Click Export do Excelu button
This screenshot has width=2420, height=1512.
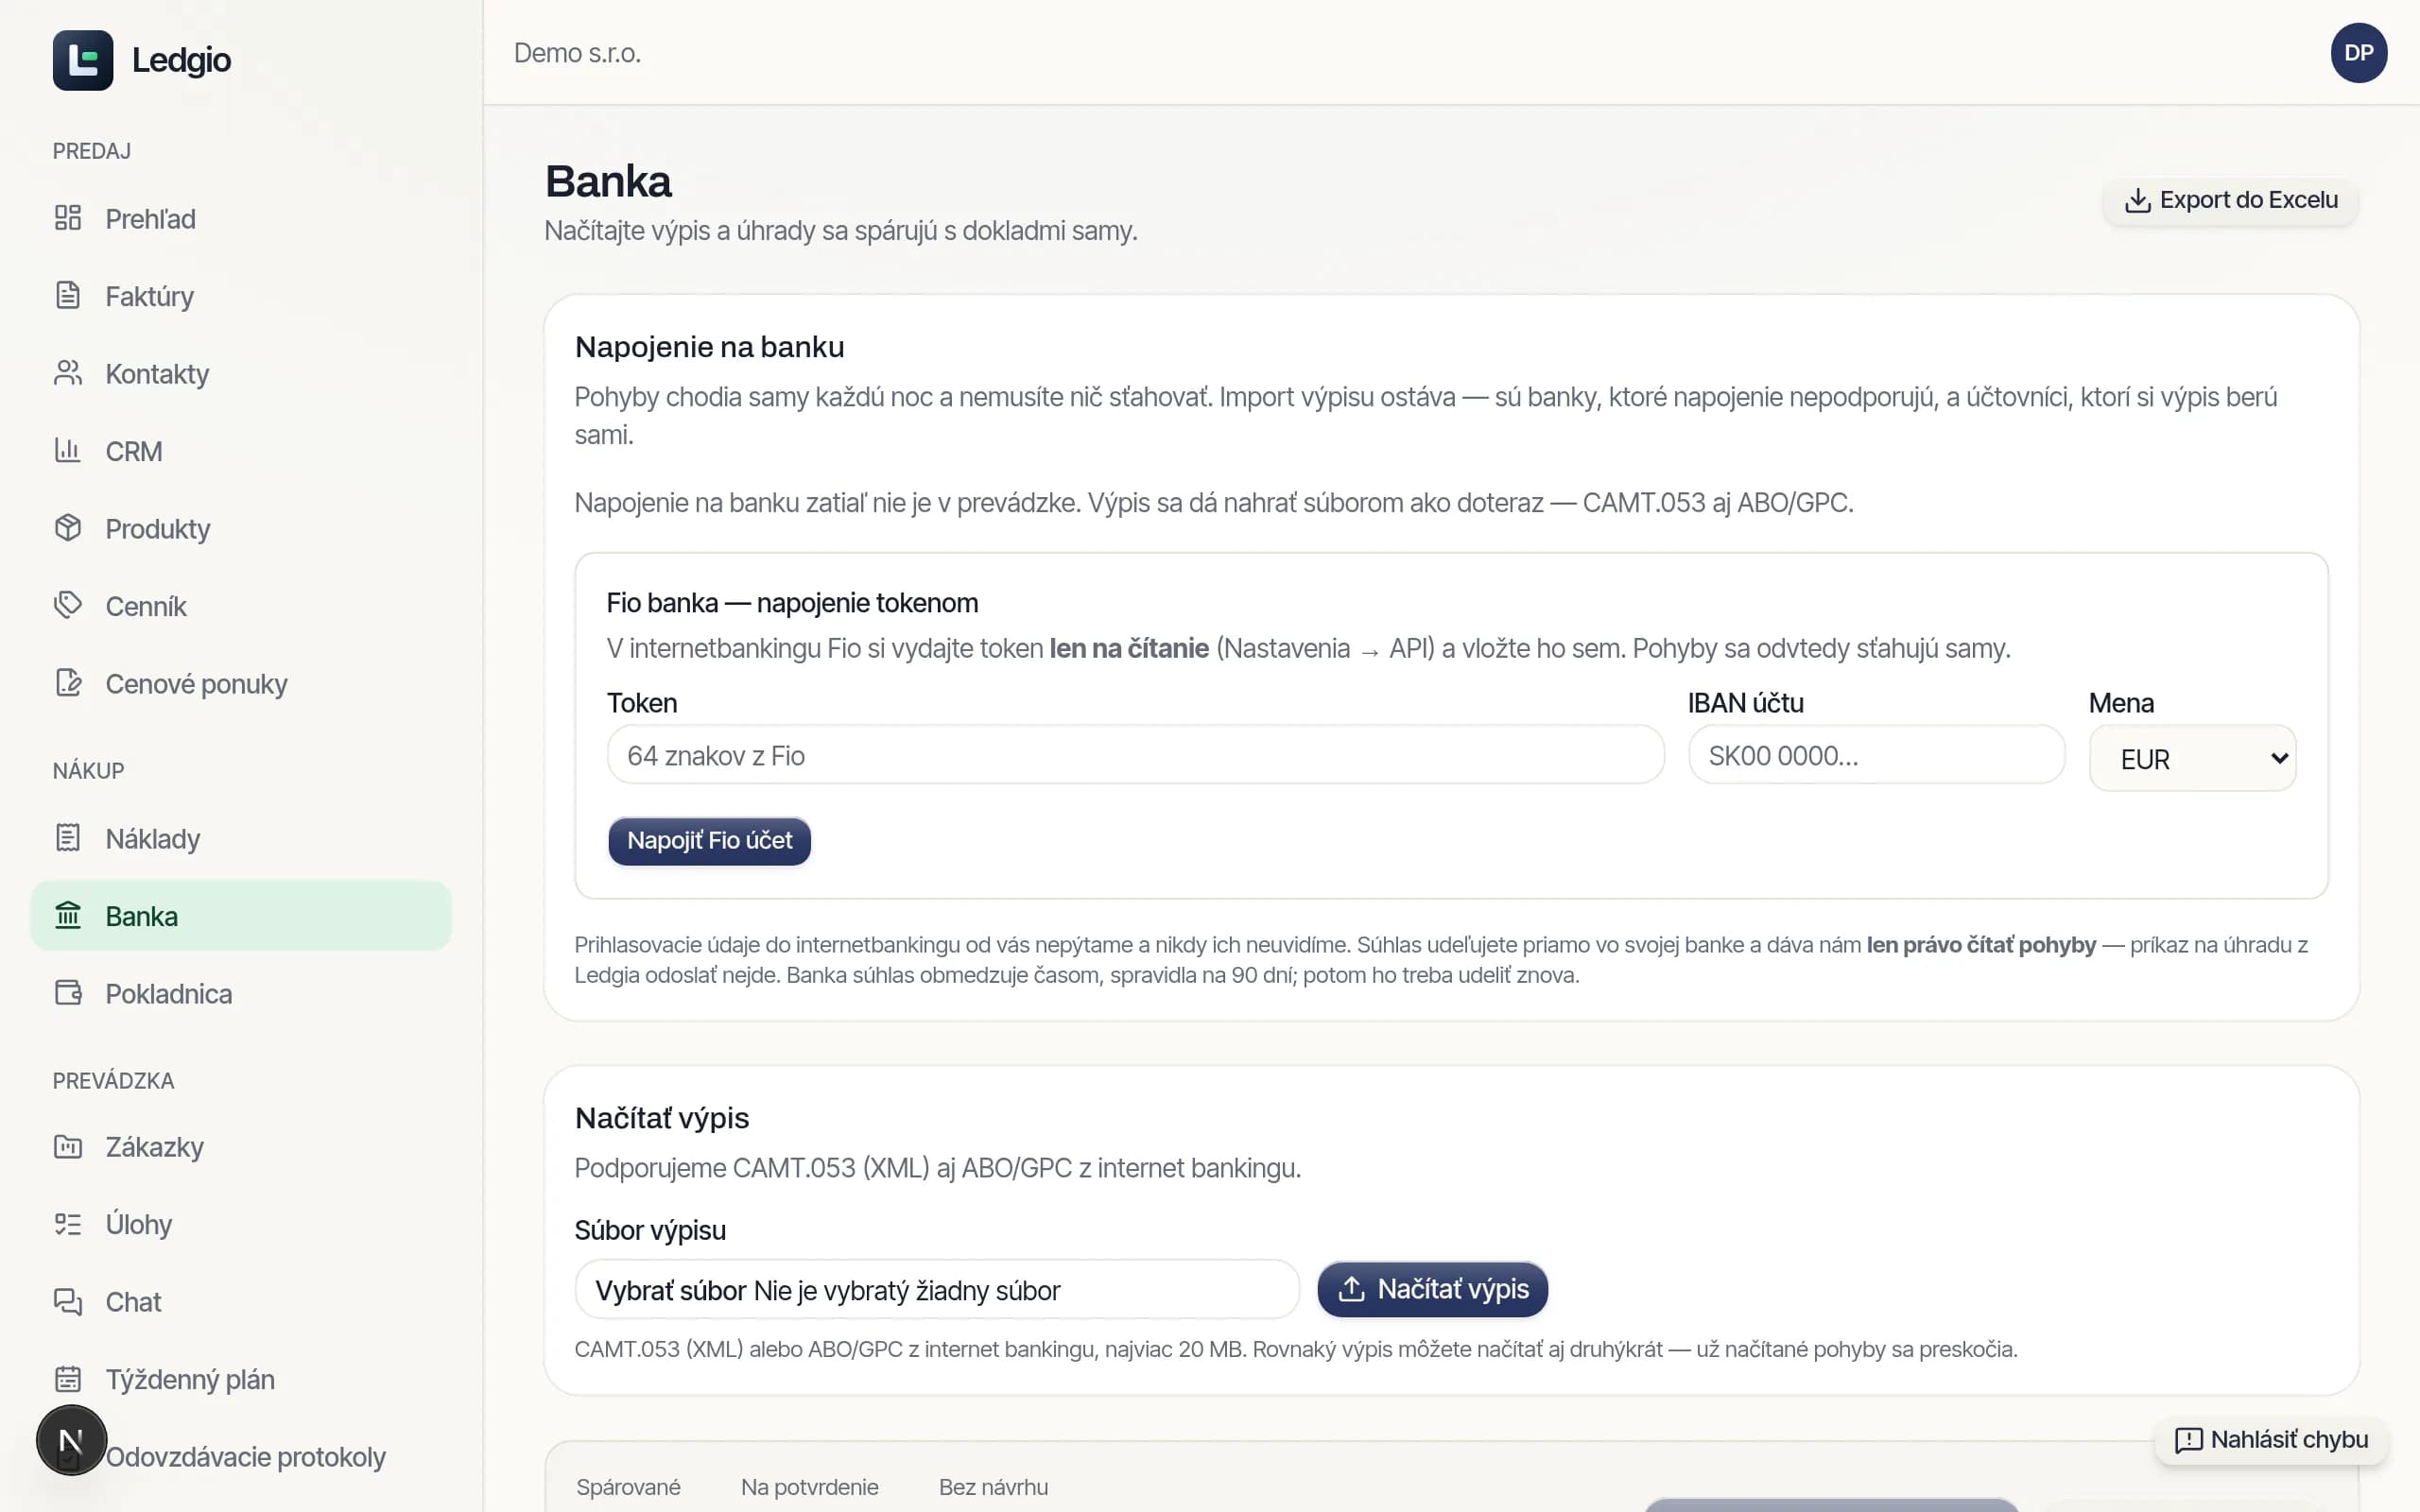coord(2230,201)
